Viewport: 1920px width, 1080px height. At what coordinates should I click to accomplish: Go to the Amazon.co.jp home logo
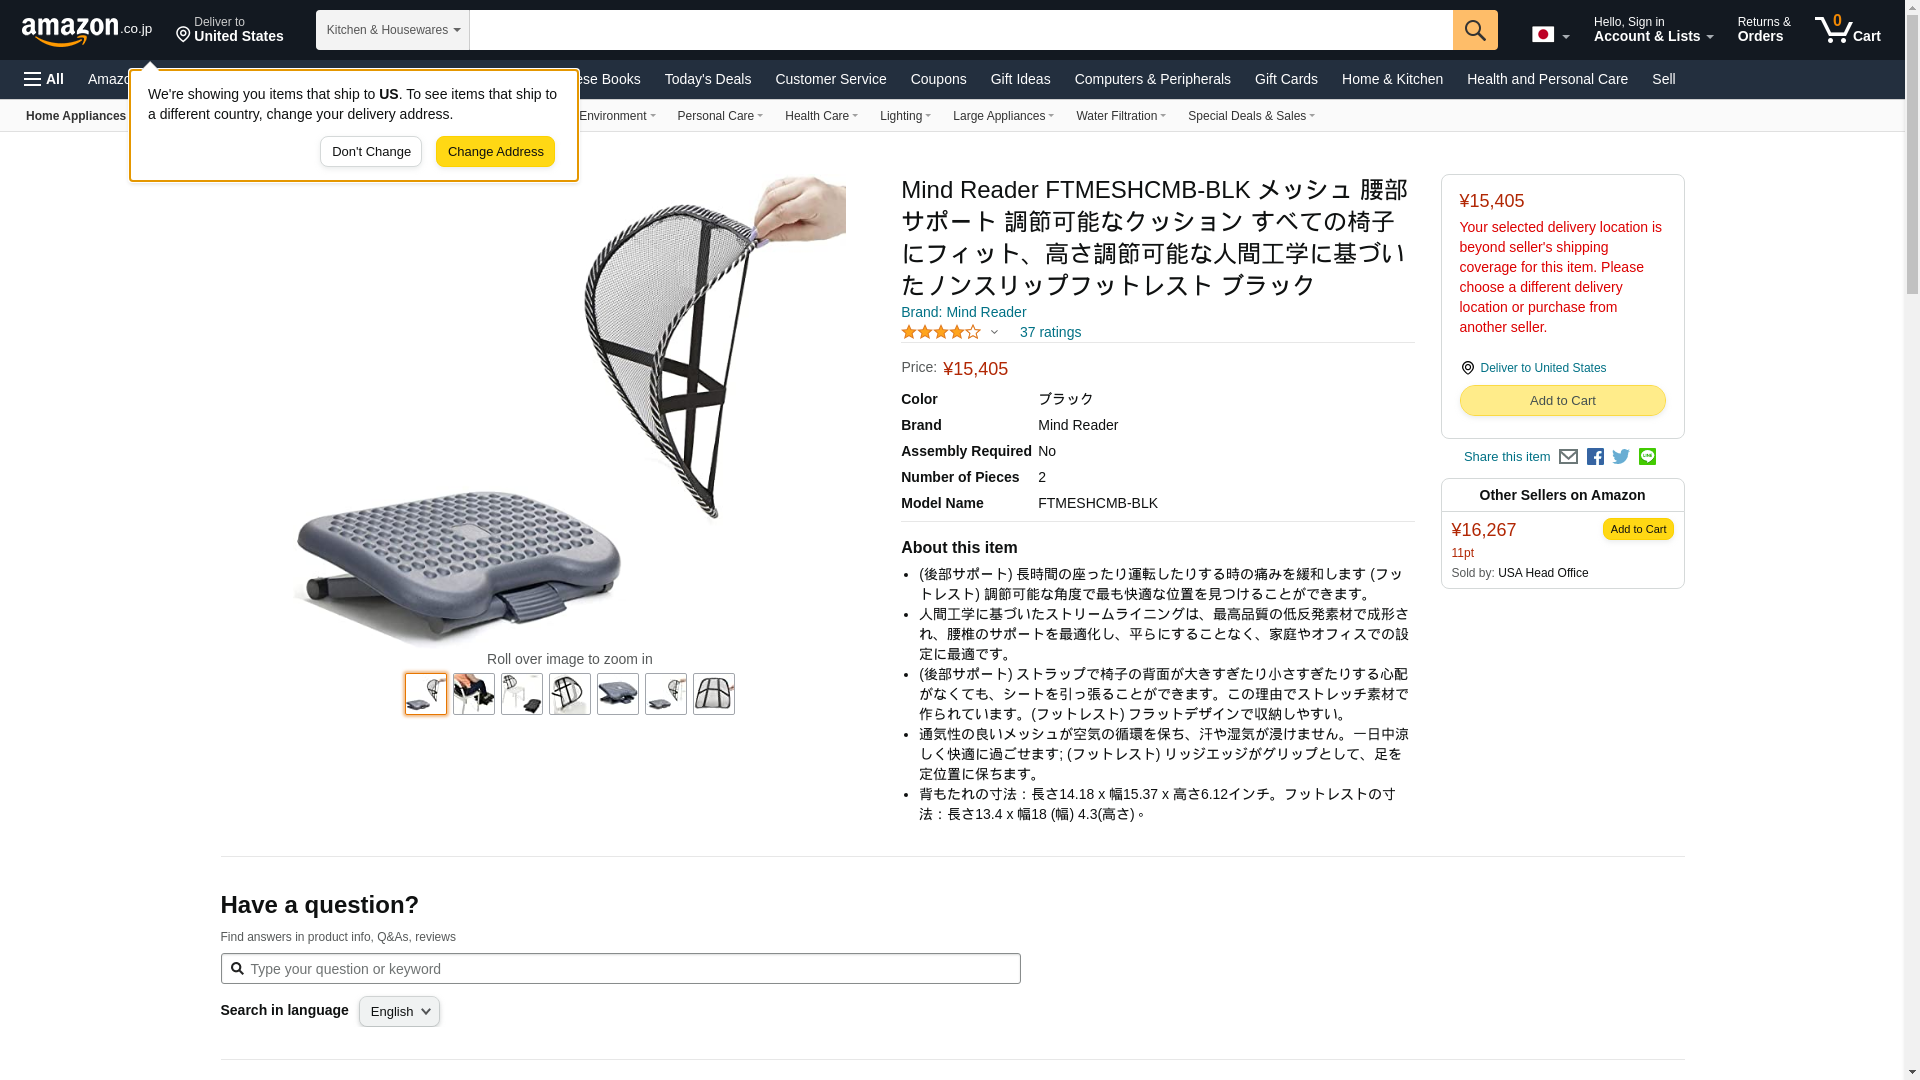[87, 31]
